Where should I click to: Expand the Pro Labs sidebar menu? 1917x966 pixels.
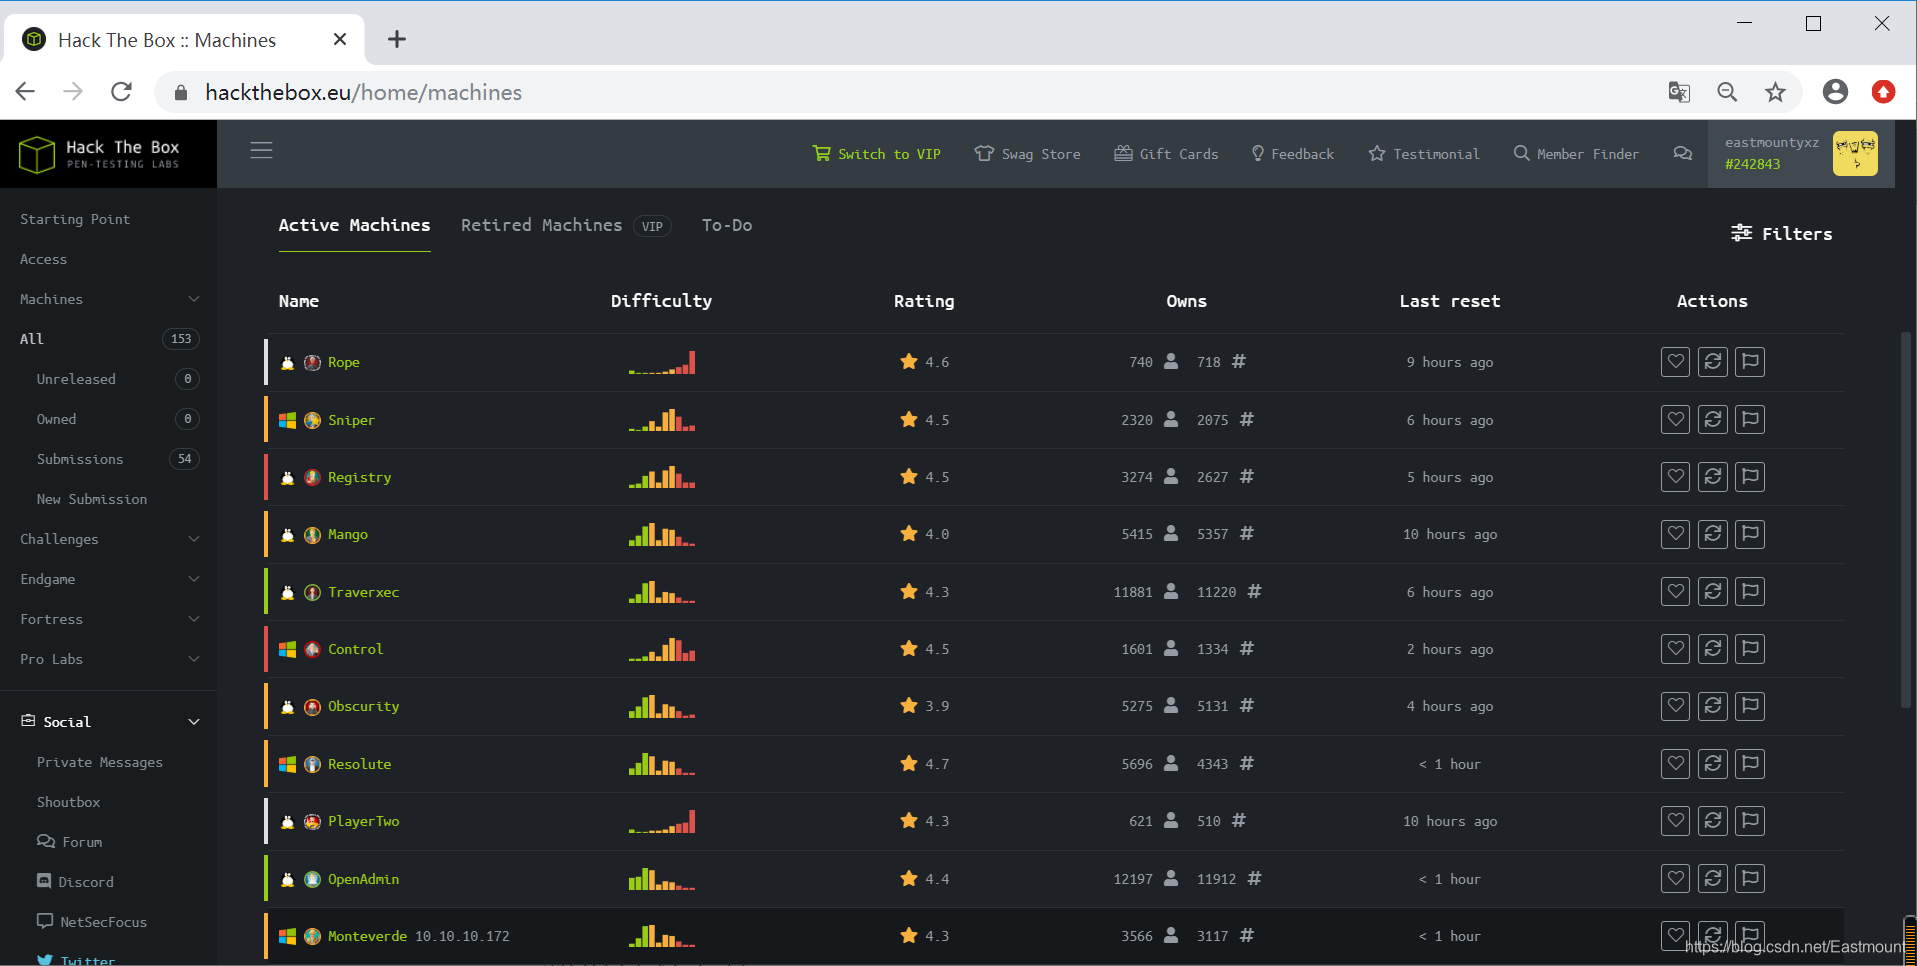coord(108,659)
